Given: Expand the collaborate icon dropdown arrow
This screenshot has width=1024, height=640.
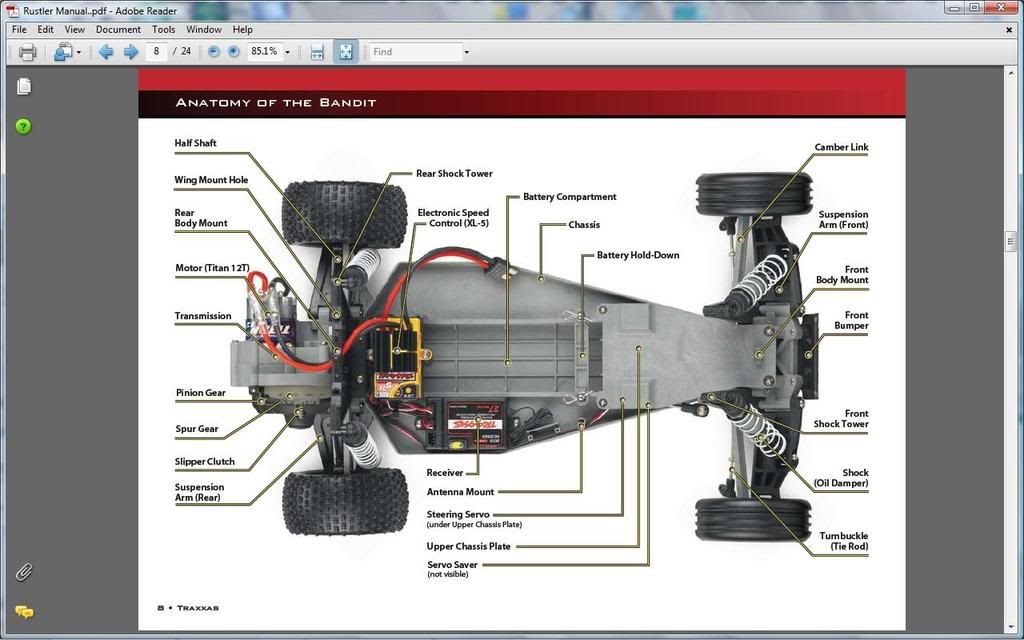Looking at the screenshot, I should [x=78, y=52].
